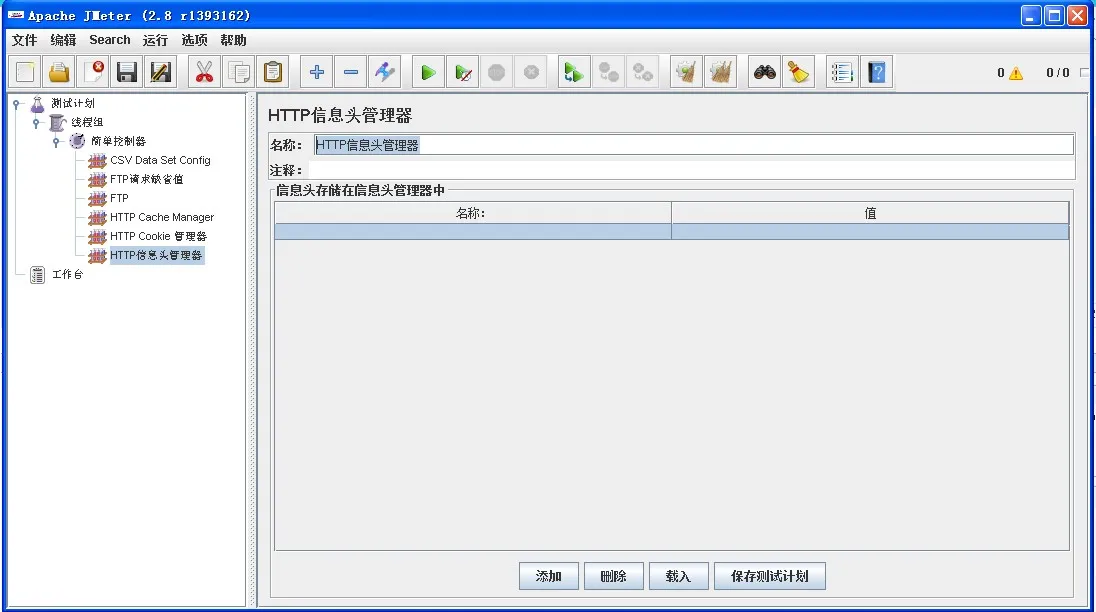The image size is (1096, 612).
Task: Click the empty name cell in first row
Action: (473, 231)
